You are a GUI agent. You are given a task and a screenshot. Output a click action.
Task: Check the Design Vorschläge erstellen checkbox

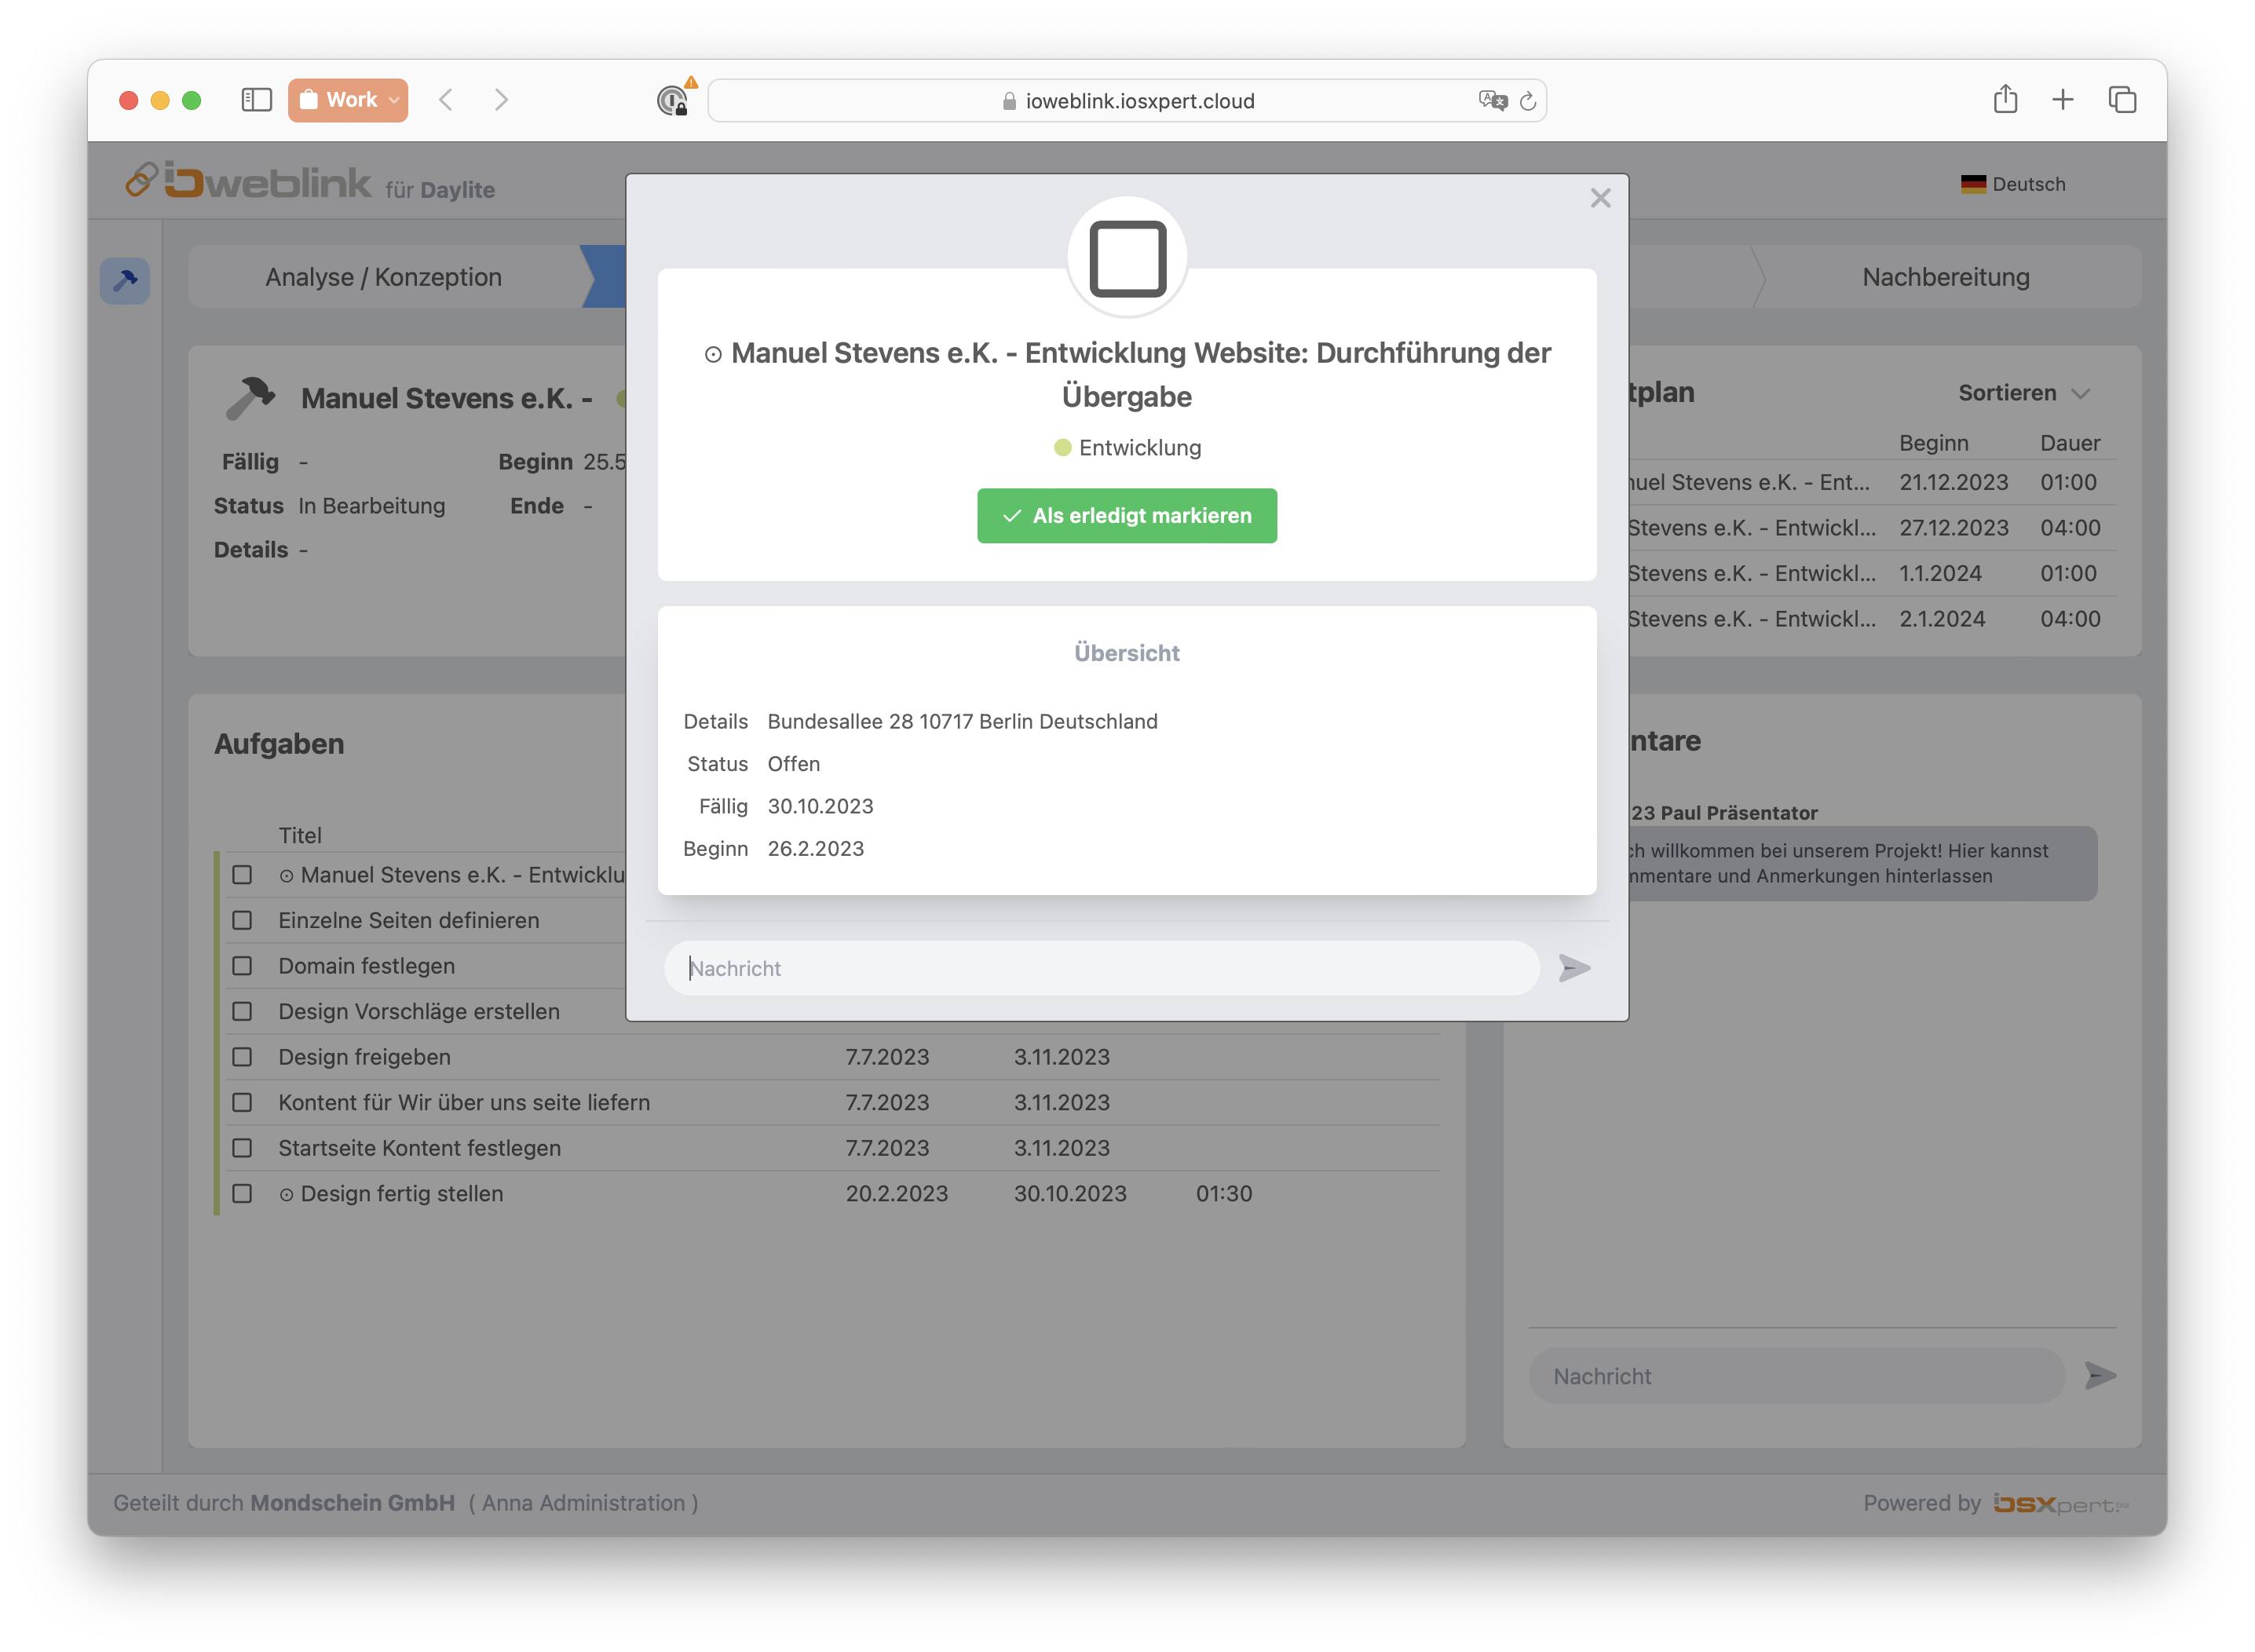tap(242, 1011)
